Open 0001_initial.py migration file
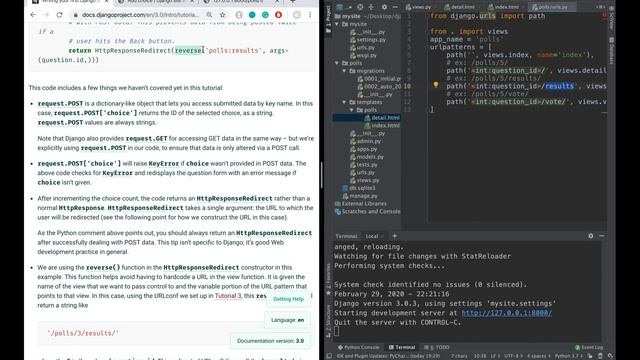Image resolution: width=640 pixels, height=360 pixels. (380, 79)
